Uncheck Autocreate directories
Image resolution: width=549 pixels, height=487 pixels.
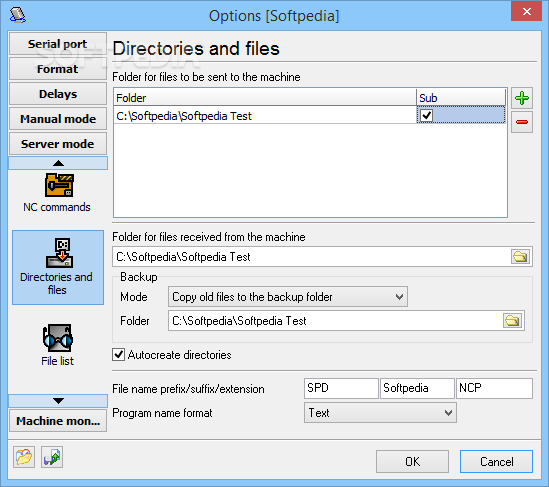point(118,354)
